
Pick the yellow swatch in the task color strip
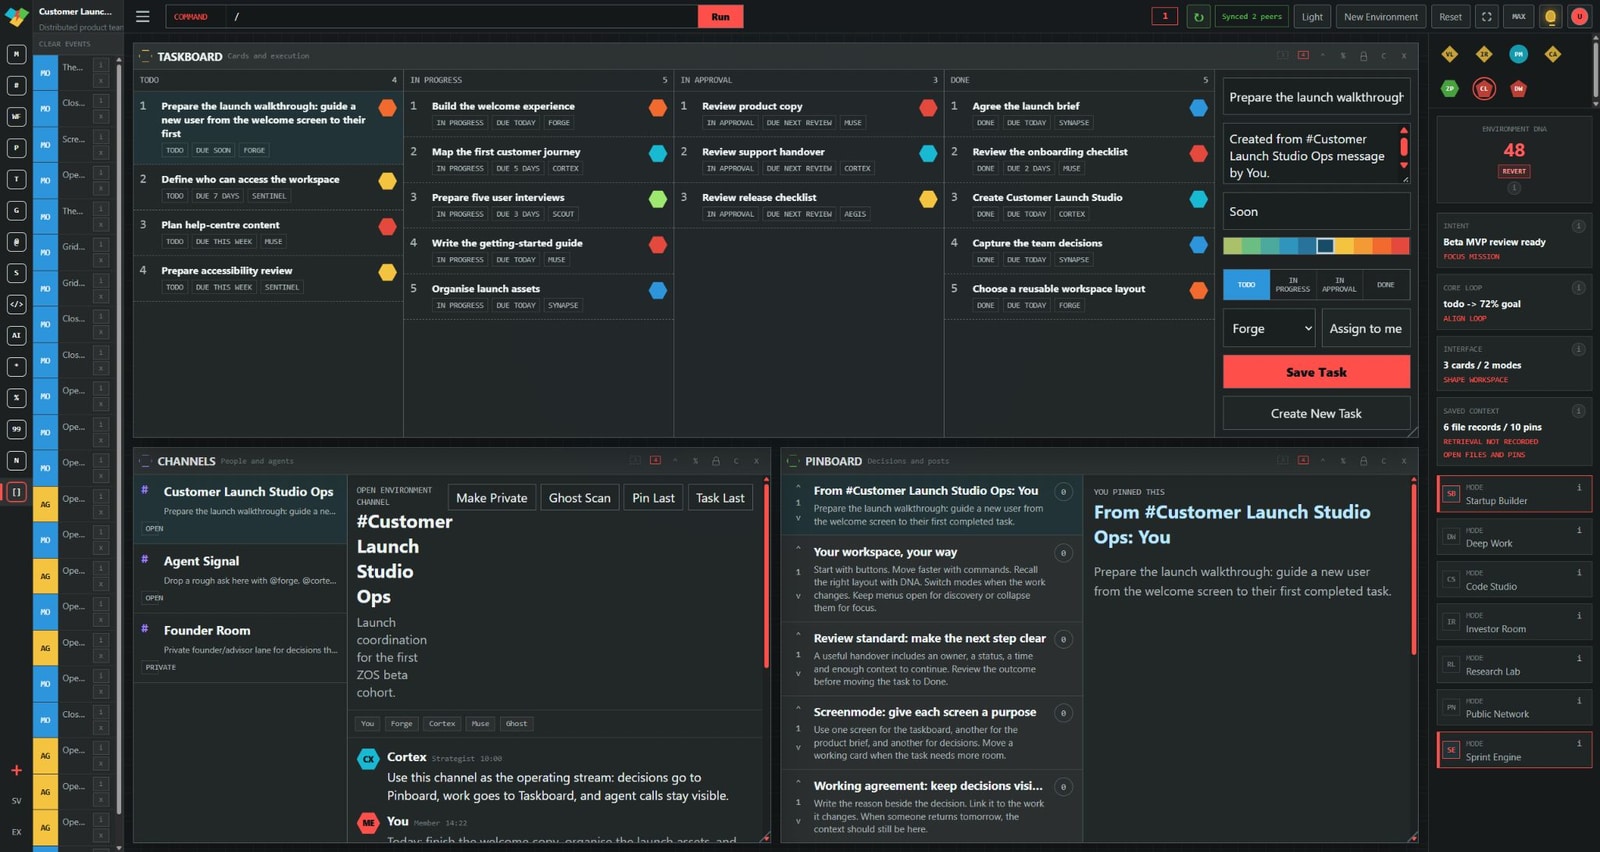[x=1344, y=246]
